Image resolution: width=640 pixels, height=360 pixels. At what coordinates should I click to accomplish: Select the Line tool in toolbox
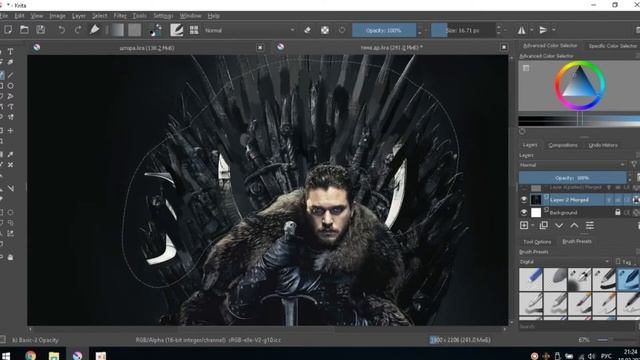(11, 75)
